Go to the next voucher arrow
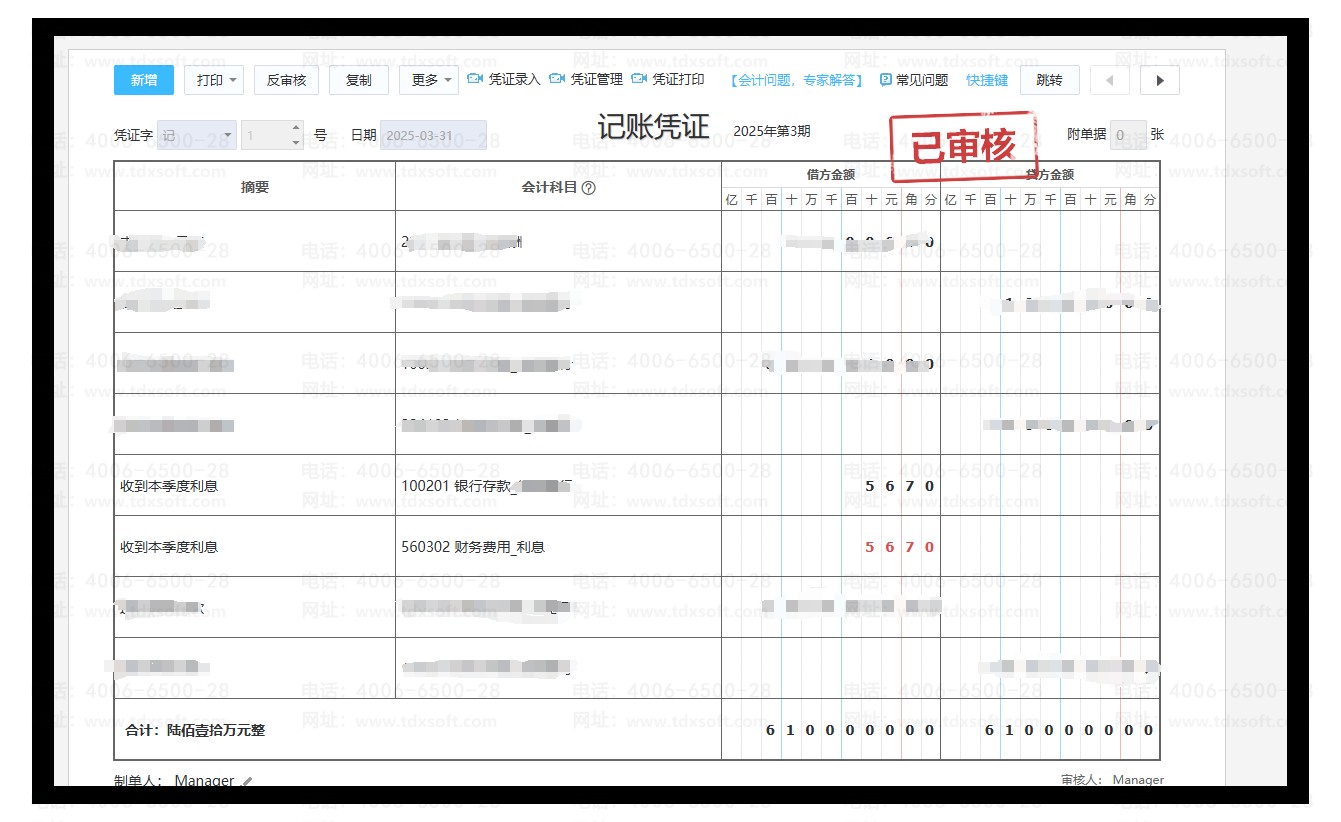 pos(1159,81)
